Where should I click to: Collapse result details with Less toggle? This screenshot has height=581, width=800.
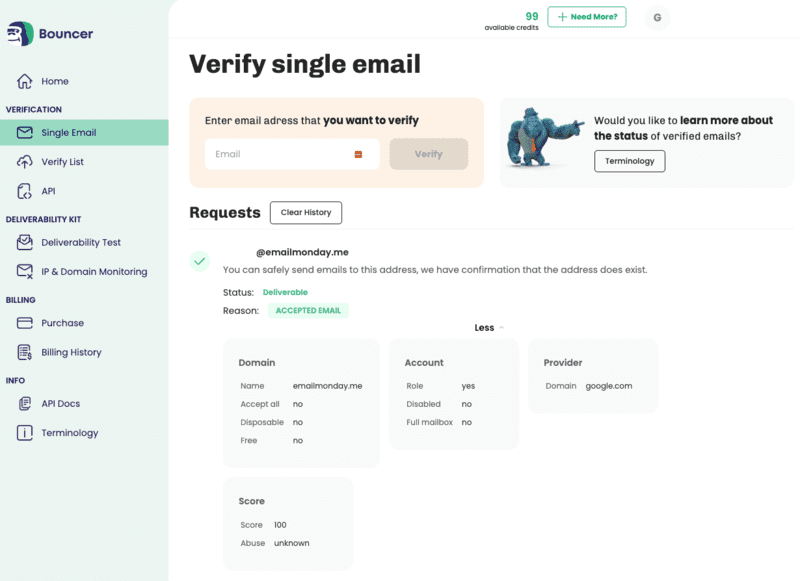pyautogui.click(x=488, y=328)
